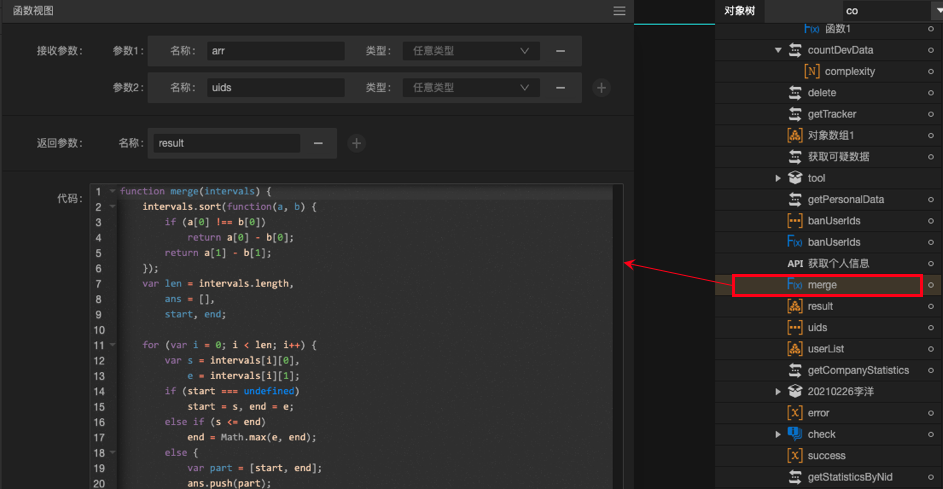Click the userList object array icon

[795, 349]
